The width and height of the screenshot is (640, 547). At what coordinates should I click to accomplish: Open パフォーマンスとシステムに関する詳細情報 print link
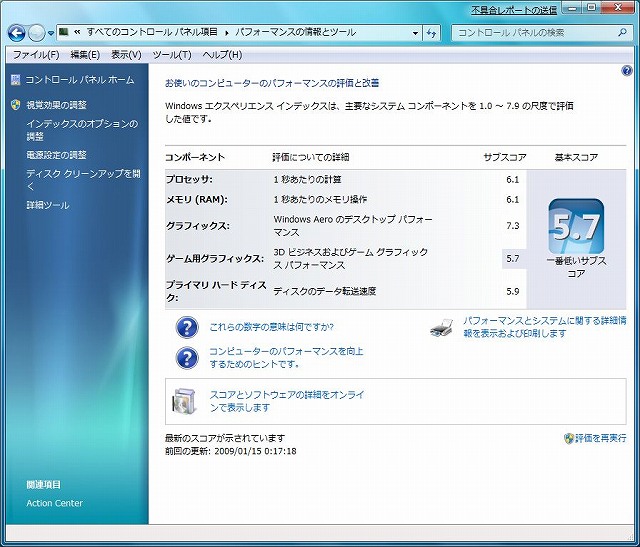(544, 327)
